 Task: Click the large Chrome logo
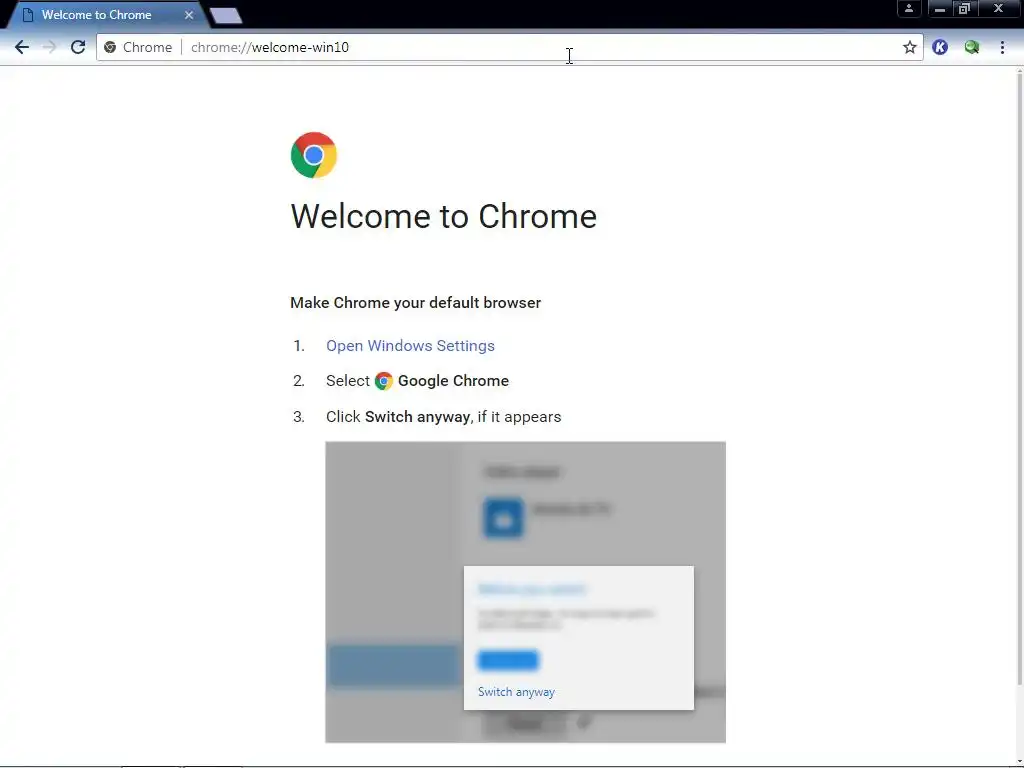[x=313, y=155]
